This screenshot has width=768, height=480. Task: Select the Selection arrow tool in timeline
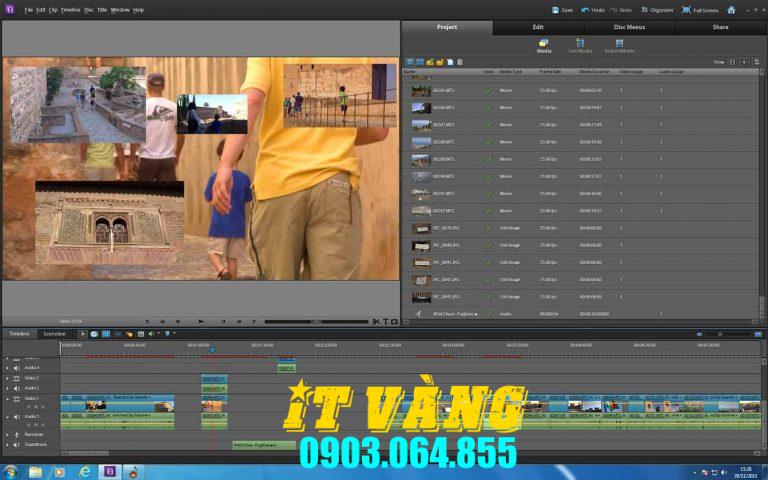point(83,334)
